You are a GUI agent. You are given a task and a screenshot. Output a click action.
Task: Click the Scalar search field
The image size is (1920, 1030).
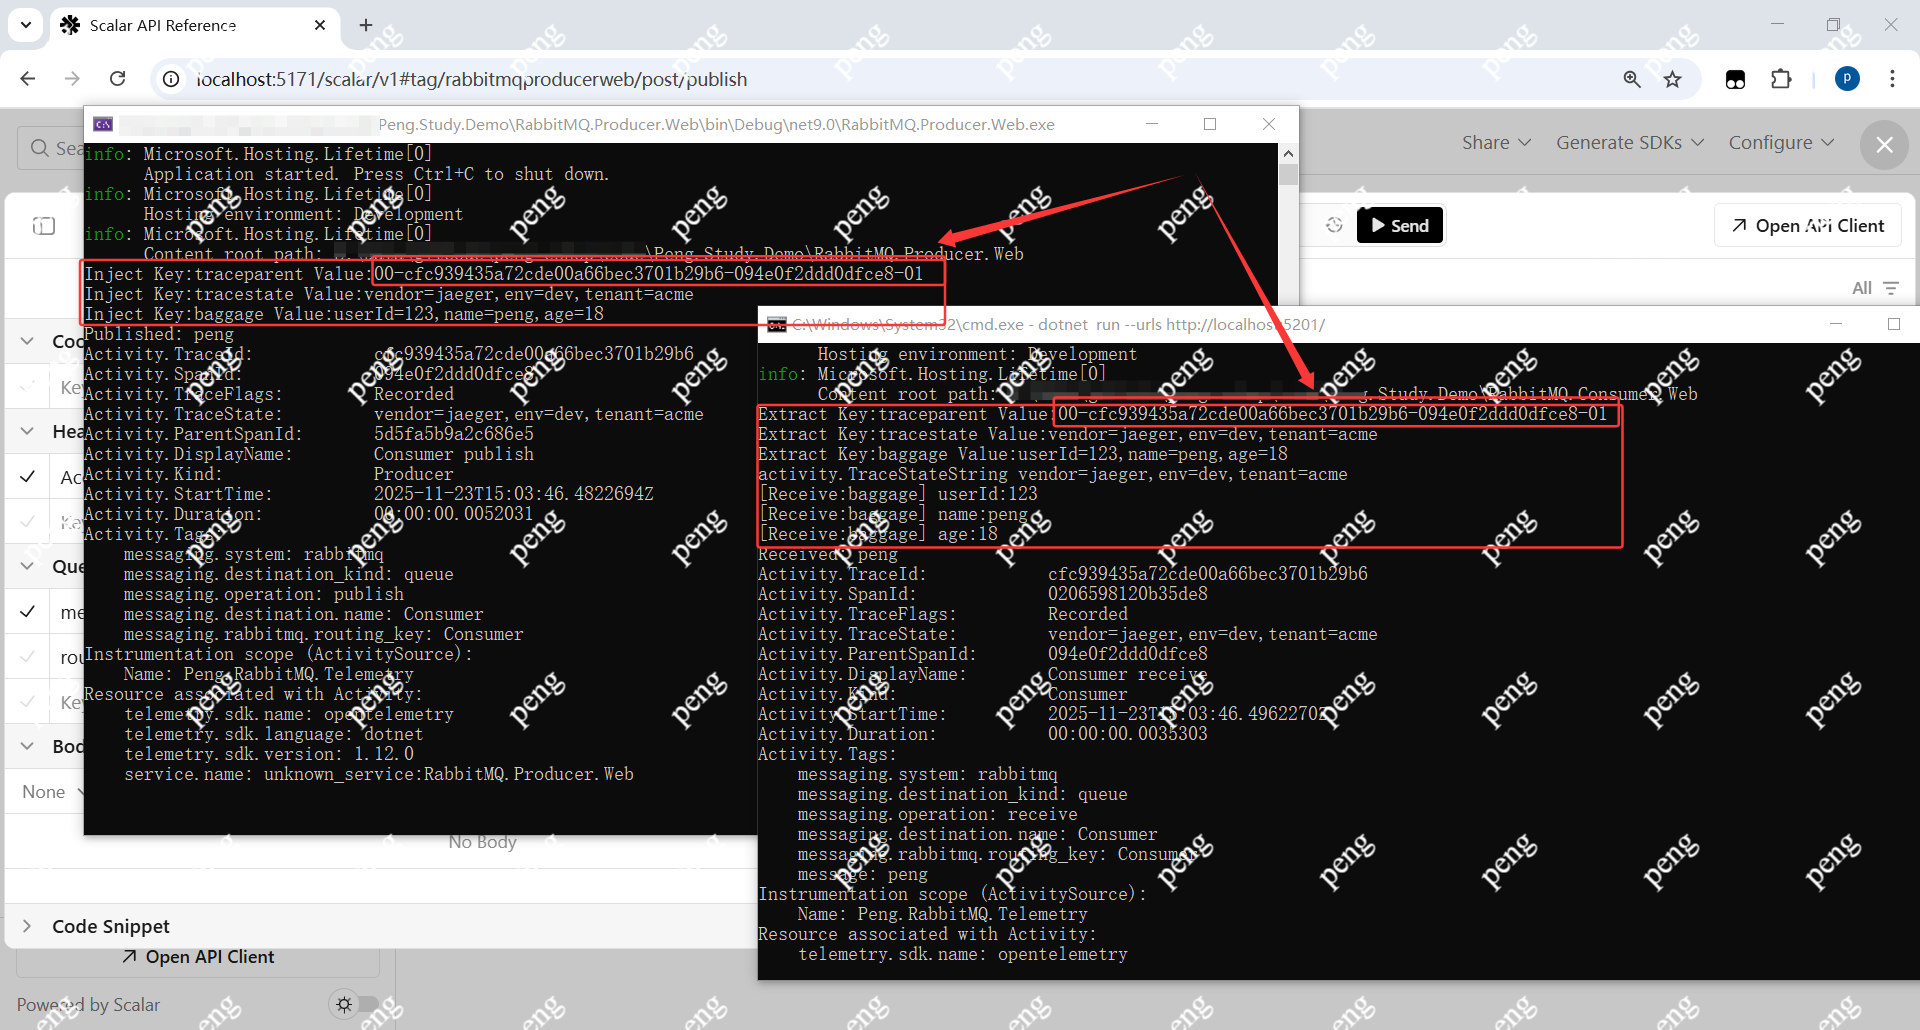(x=52, y=148)
